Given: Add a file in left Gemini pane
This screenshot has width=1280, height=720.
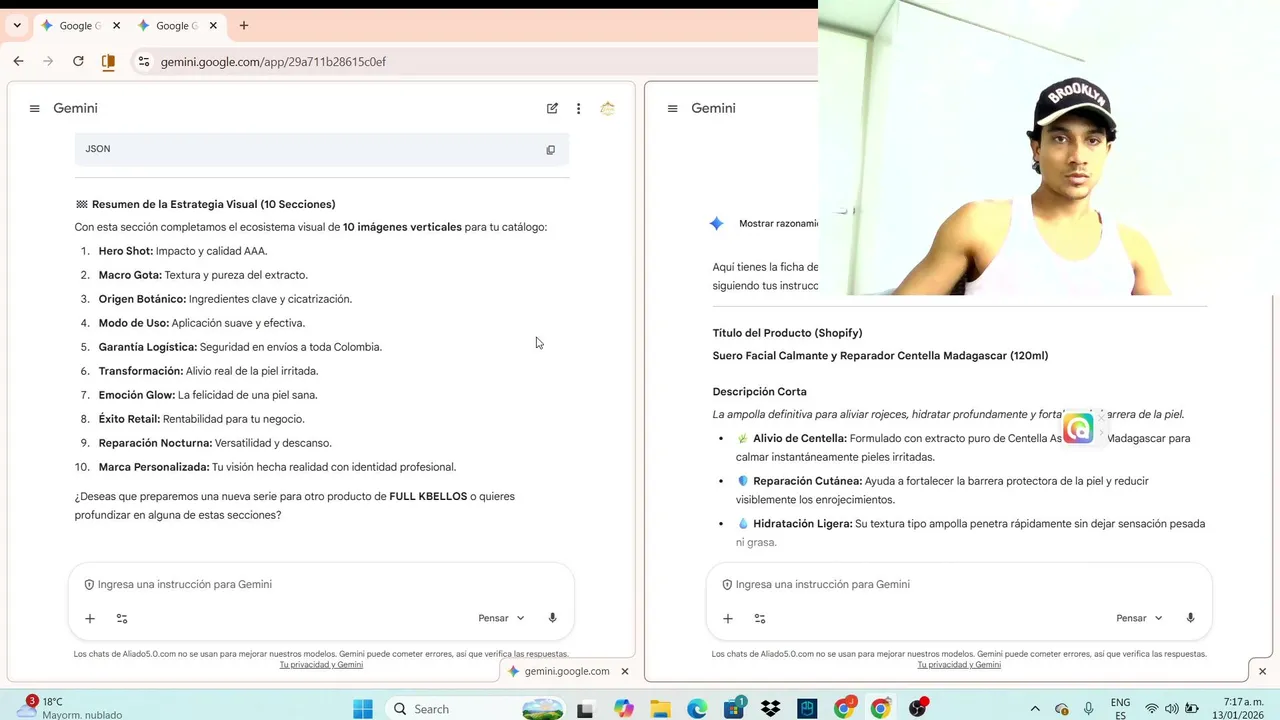Looking at the screenshot, I should click(x=90, y=619).
